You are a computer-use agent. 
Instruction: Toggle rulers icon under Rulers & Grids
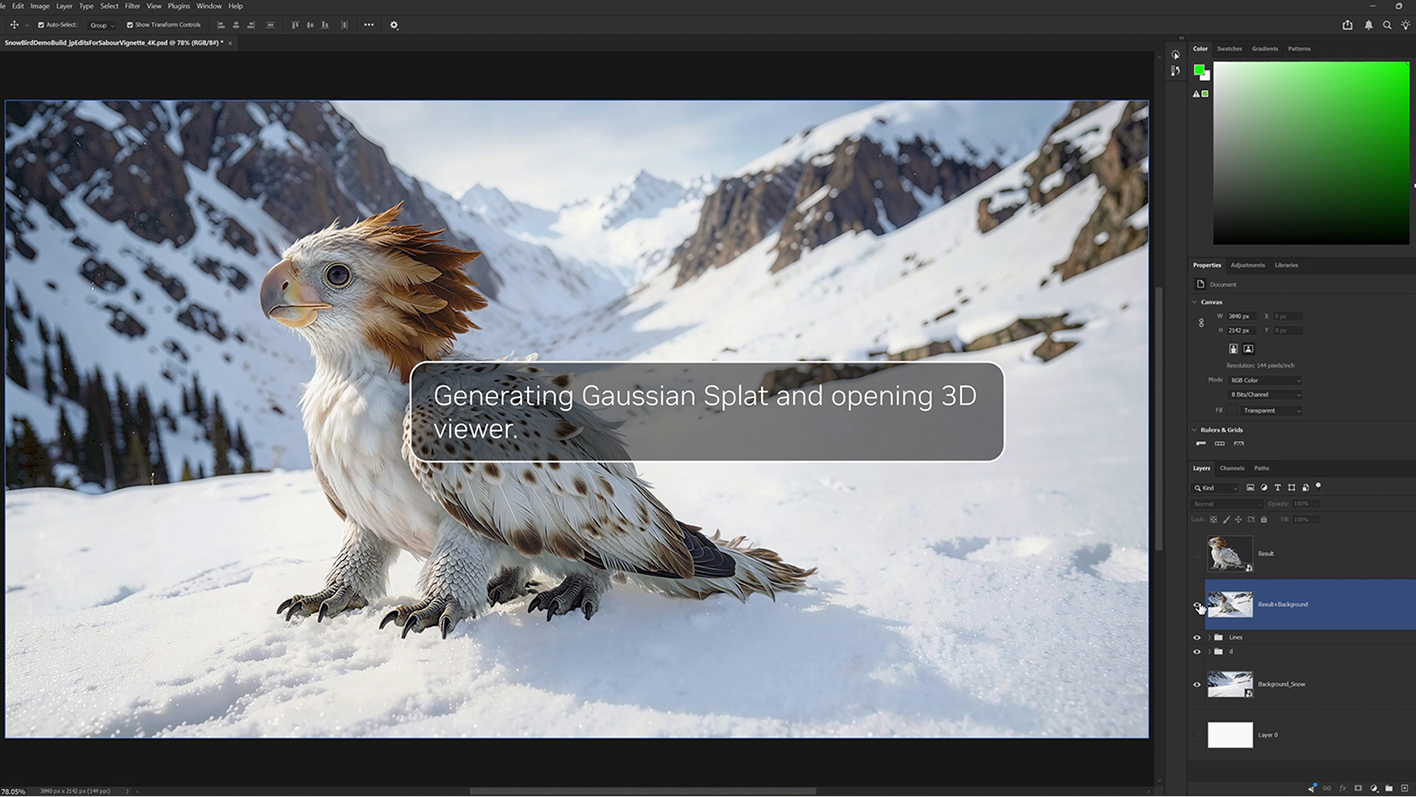[x=1201, y=443]
